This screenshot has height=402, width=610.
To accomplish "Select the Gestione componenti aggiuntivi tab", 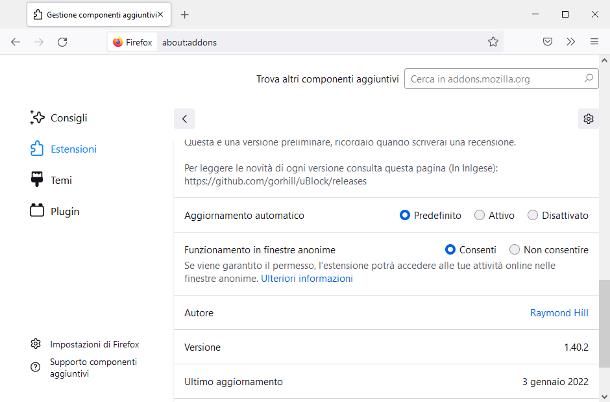I will [99, 15].
